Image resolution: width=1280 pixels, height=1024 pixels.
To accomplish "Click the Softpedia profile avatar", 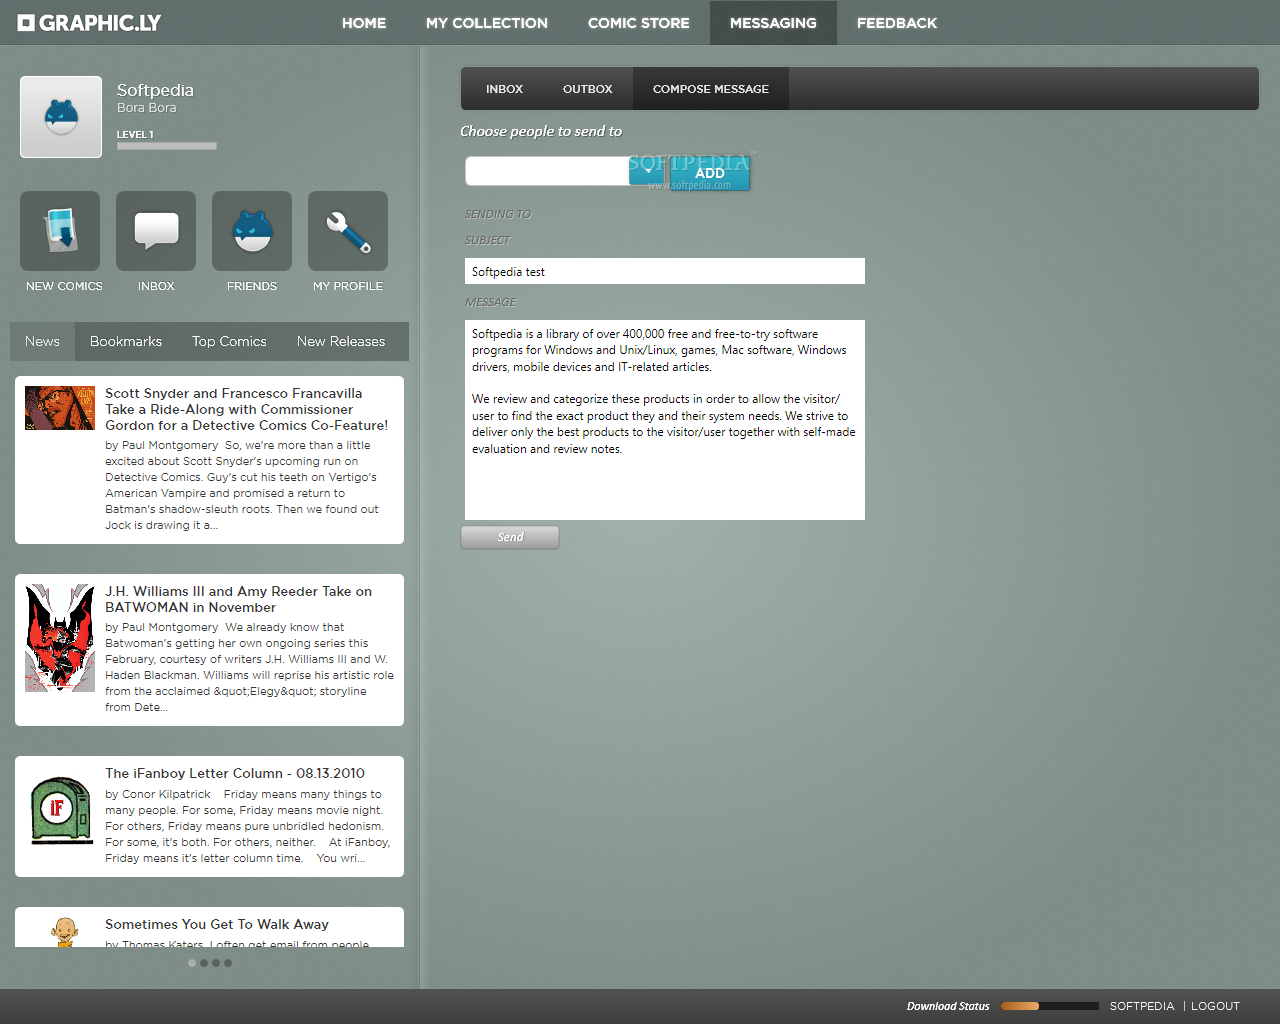I will pyautogui.click(x=61, y=117).
